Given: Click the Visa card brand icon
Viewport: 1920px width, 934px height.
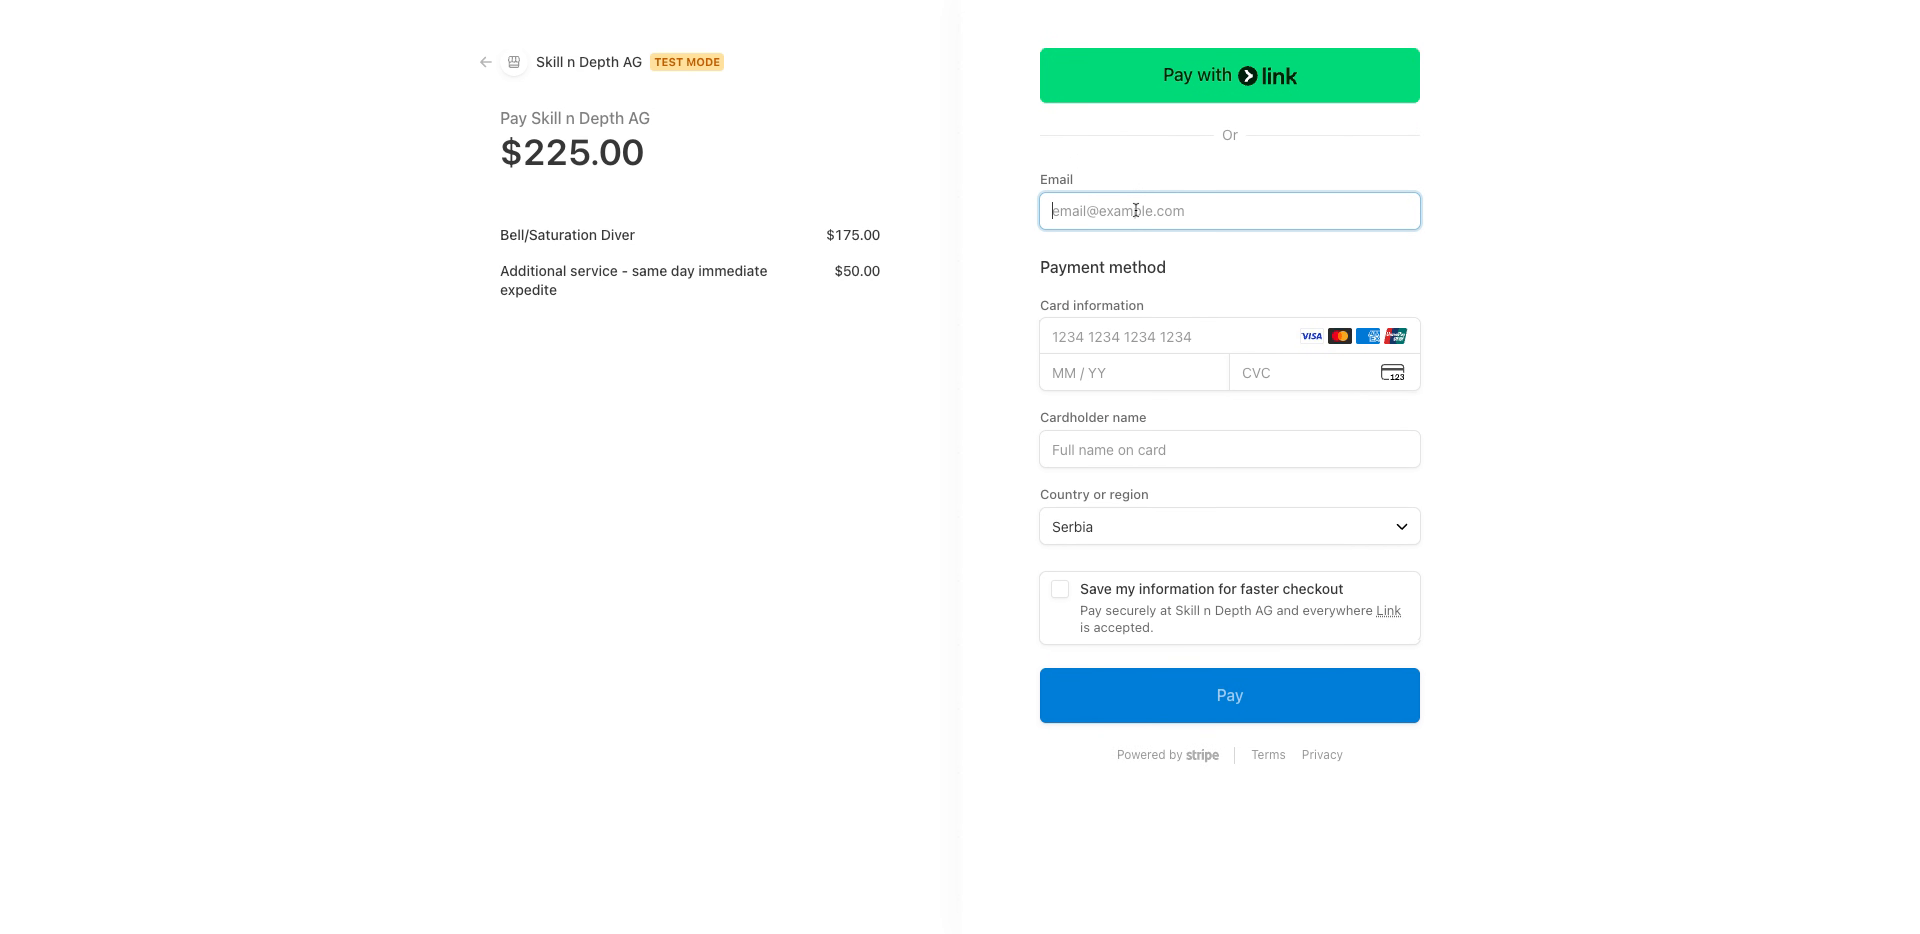Looking at the screenshot, I should 1311,336.
